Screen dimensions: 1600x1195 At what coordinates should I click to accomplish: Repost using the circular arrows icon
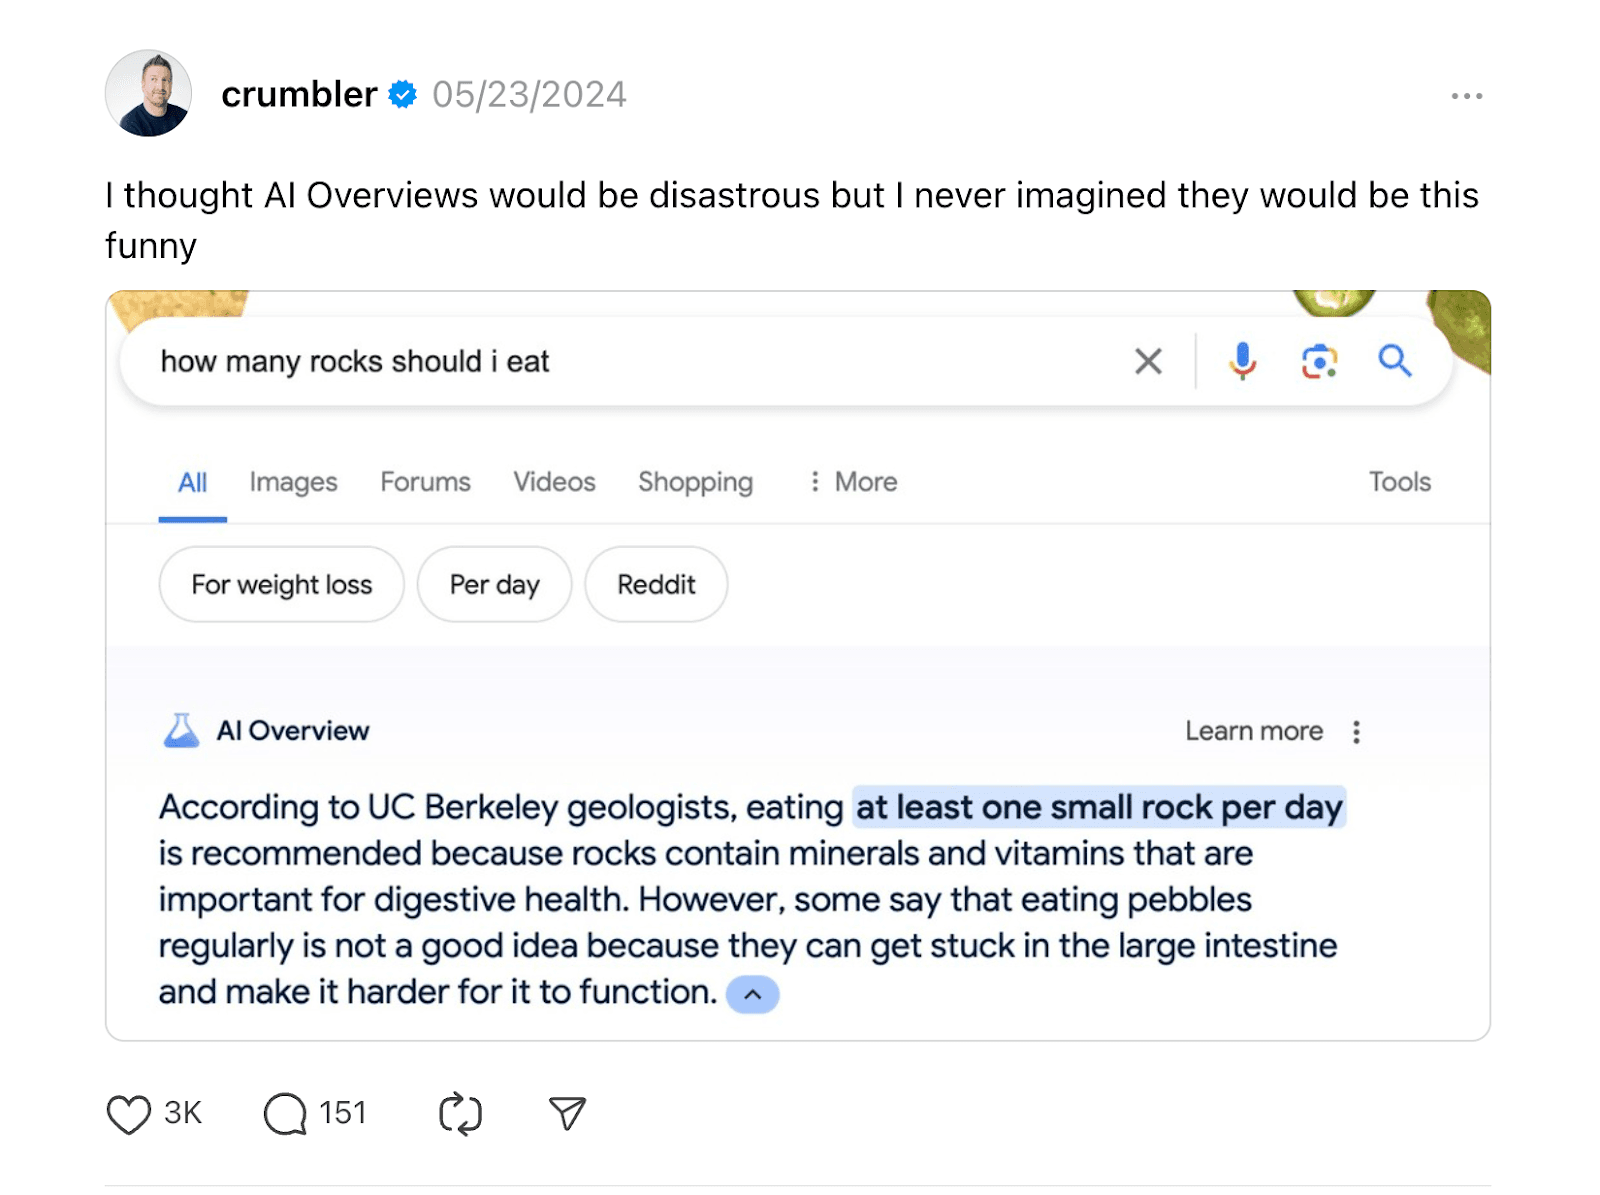pyautogui.click(x=460, y=1114)
